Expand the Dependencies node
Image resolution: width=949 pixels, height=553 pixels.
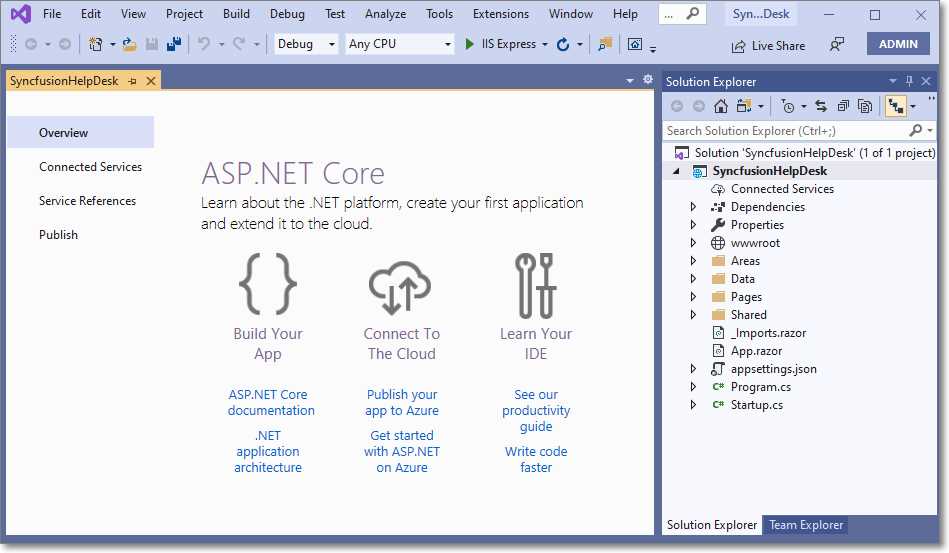[694, 207]
